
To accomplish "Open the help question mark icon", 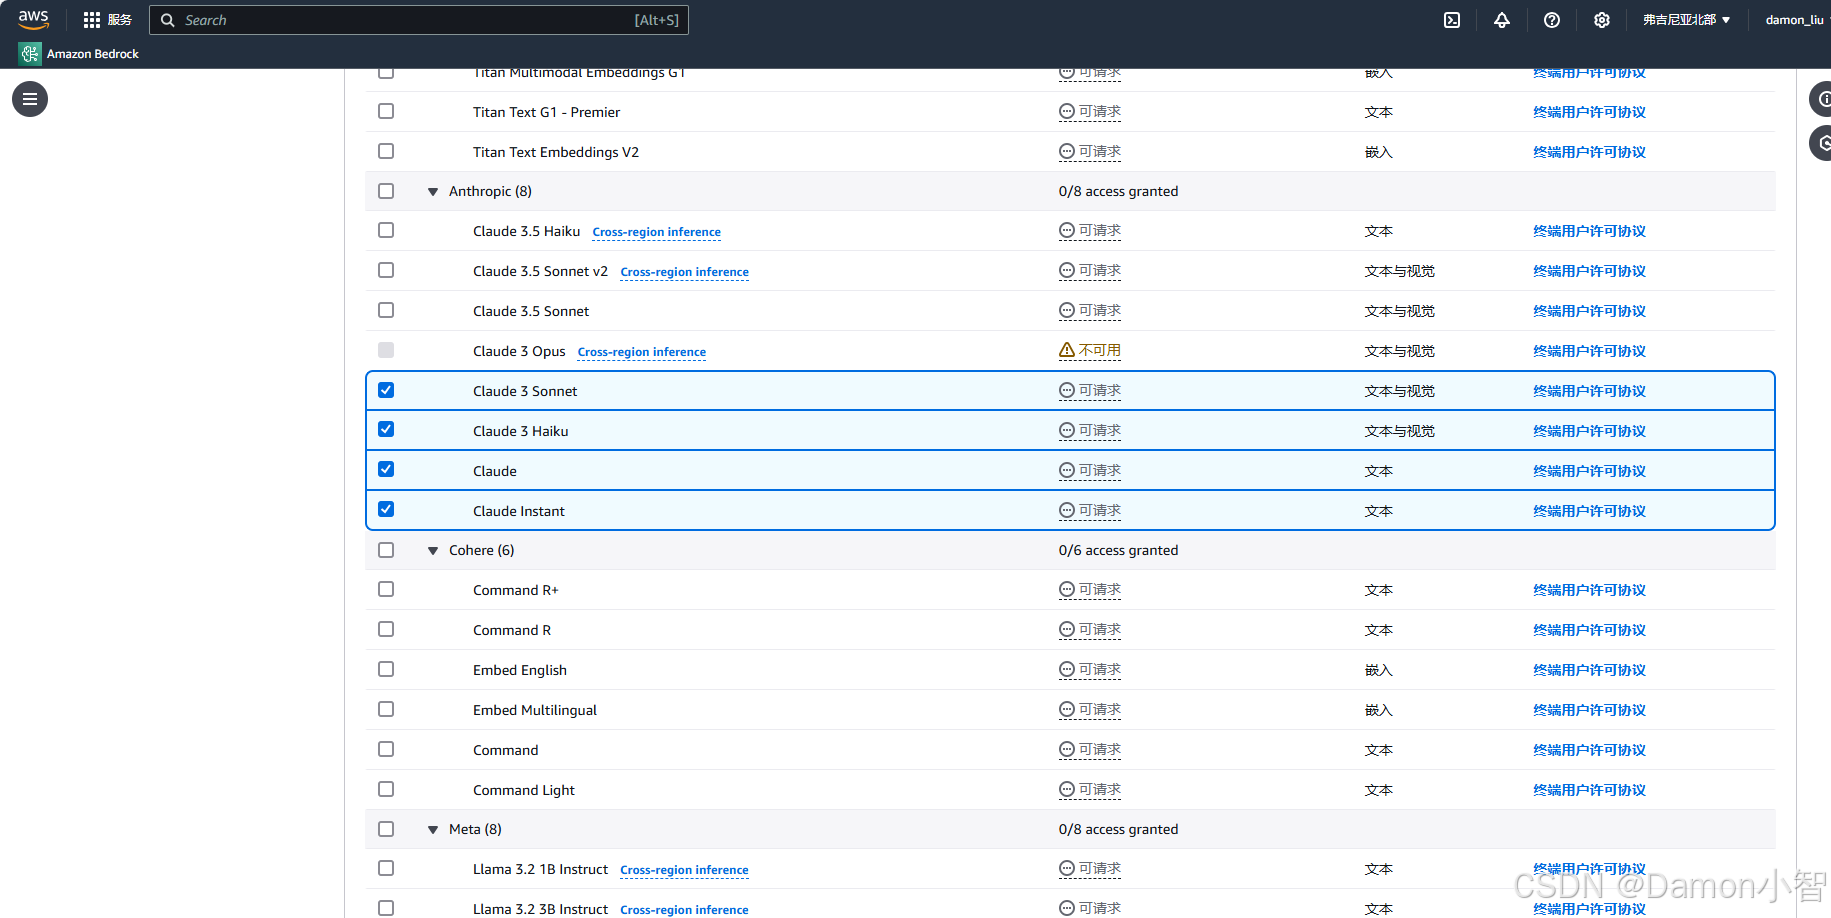I will click(1552, 20).
